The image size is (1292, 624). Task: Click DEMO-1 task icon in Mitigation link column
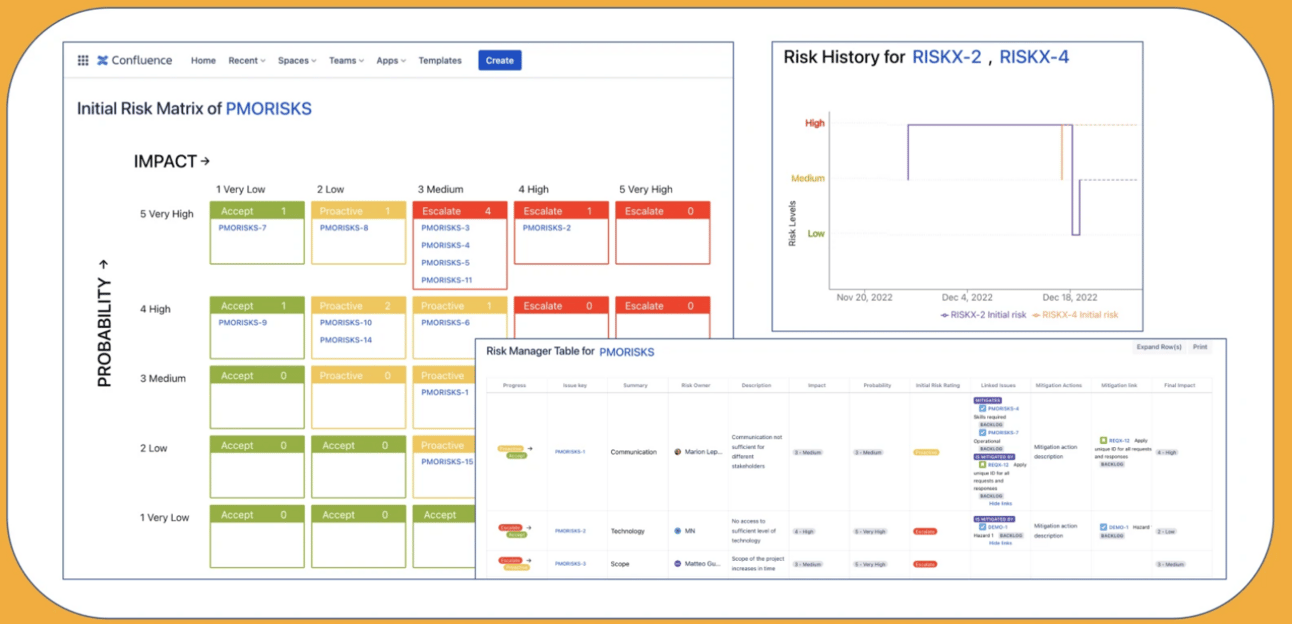click(x=1103, y=527)
